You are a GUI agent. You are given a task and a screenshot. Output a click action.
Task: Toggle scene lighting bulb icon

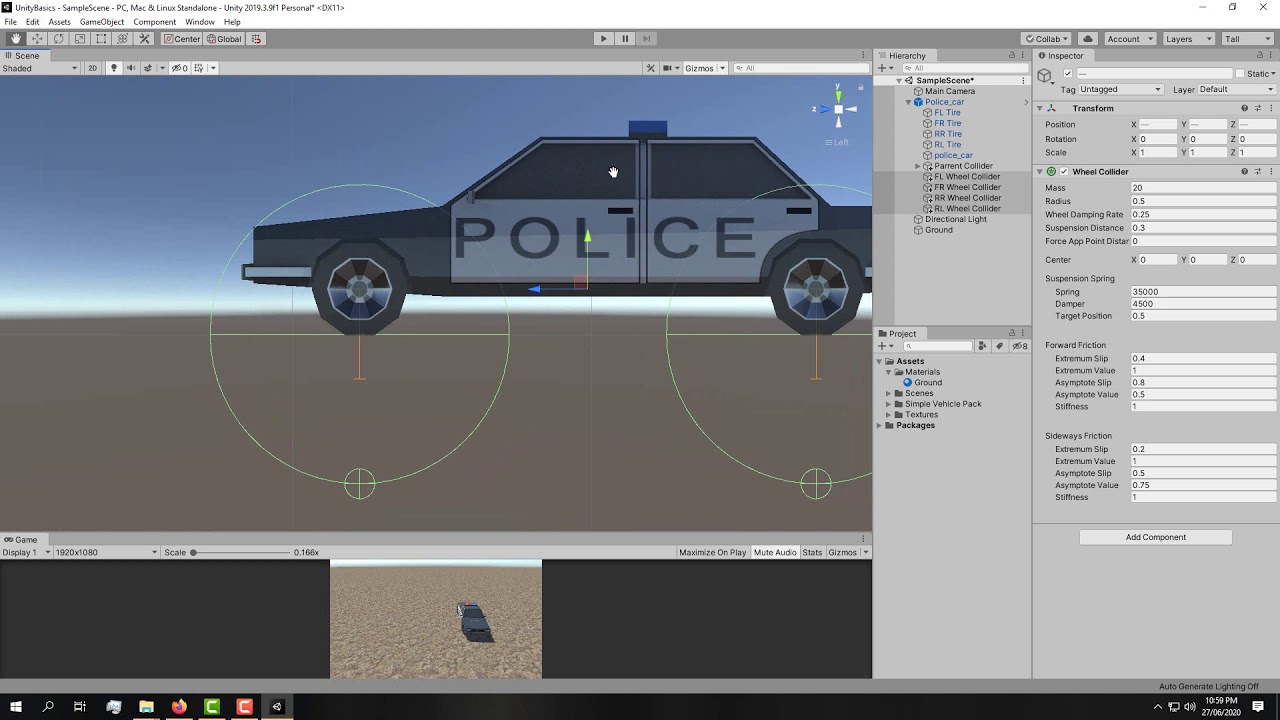pos(113,68)
